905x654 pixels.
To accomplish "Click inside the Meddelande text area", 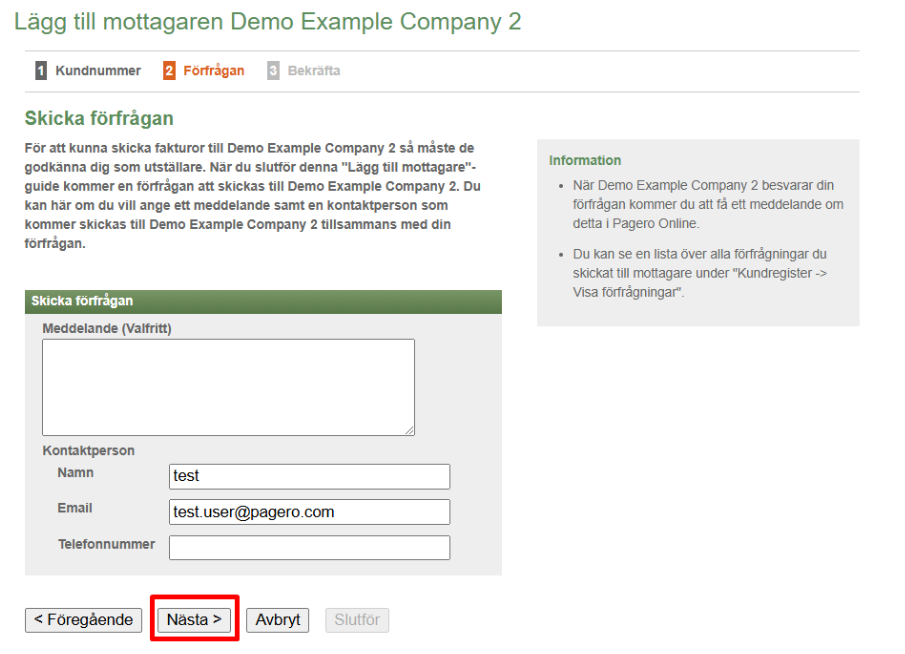I will [228, 386].
